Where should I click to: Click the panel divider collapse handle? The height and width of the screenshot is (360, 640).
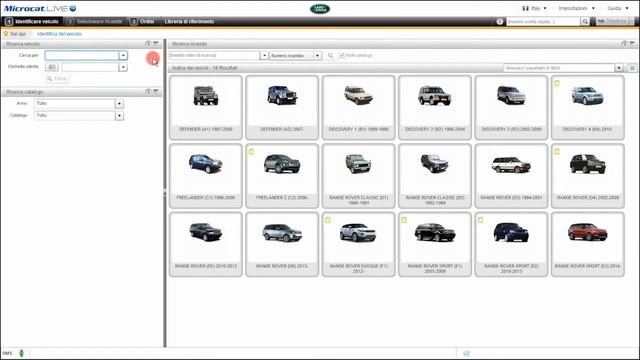click(165, 193)
